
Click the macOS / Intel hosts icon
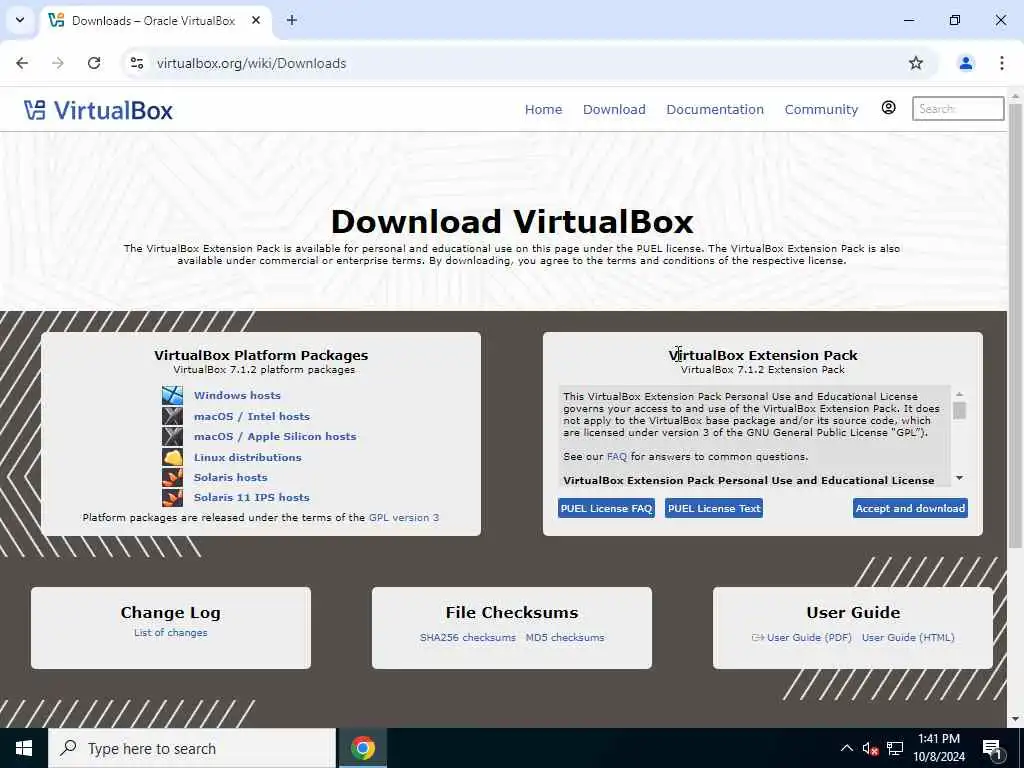point(172,416)
